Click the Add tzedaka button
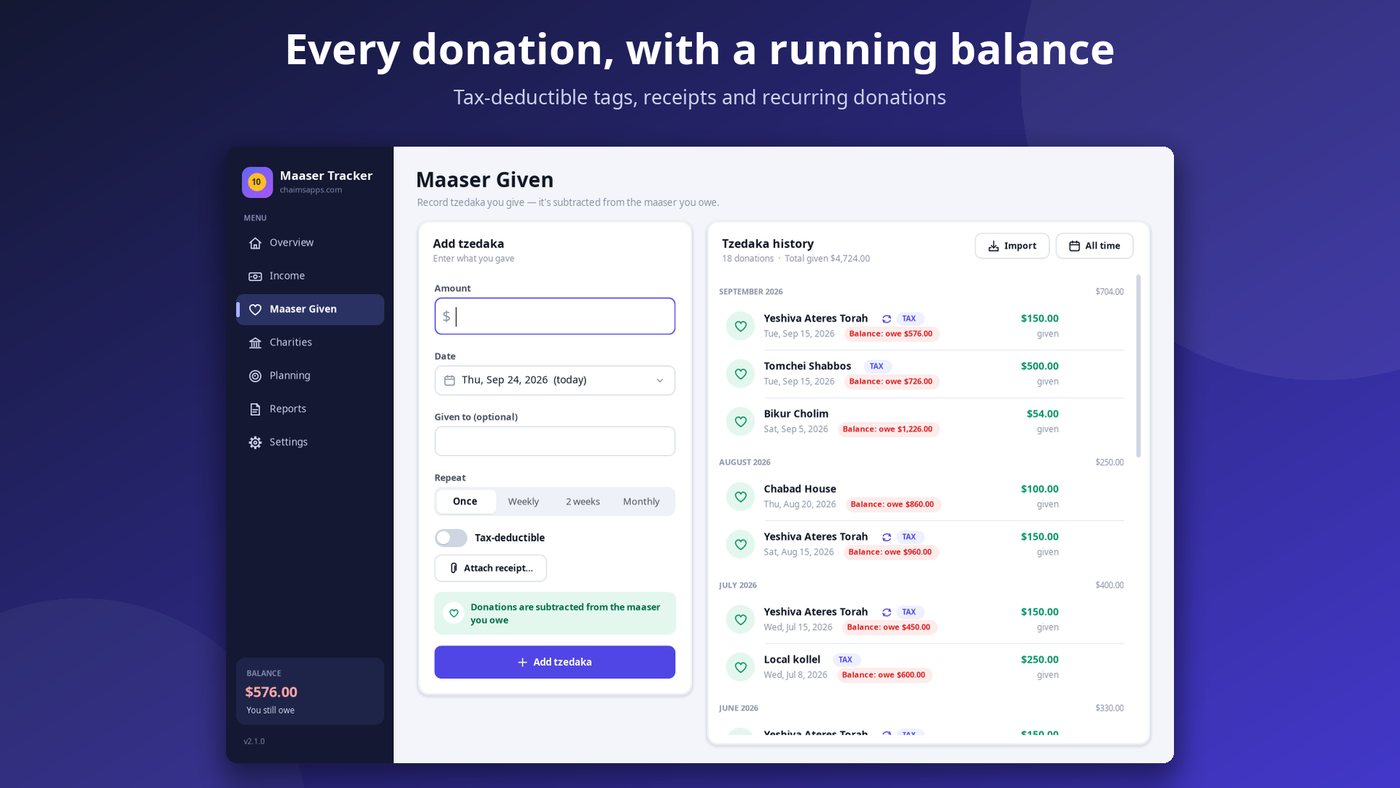 pyautogui.click(x=555, y=662)
